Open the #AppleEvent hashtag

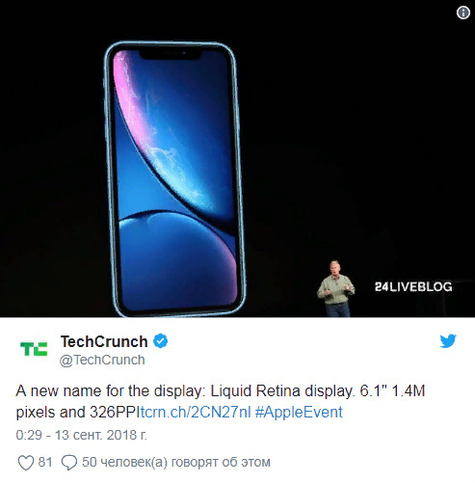point(299,412)
